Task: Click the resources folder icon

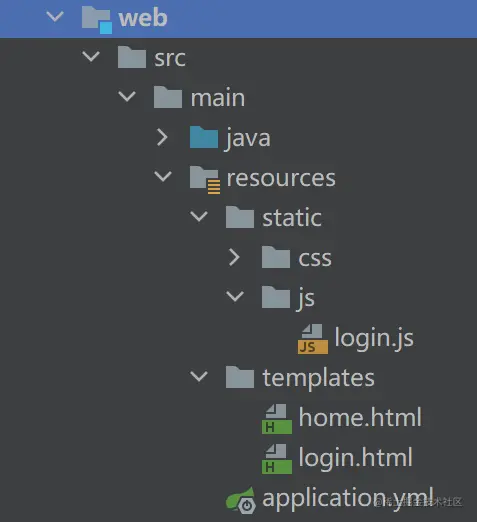Action: click(205, 180)
